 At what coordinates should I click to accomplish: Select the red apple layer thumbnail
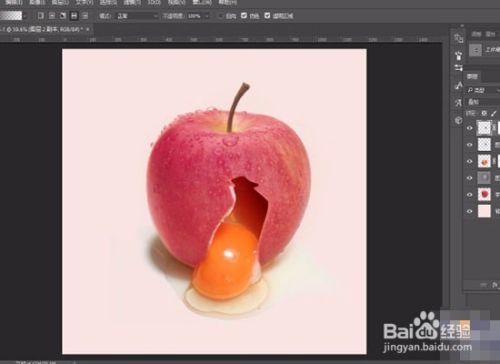[484, 194]
